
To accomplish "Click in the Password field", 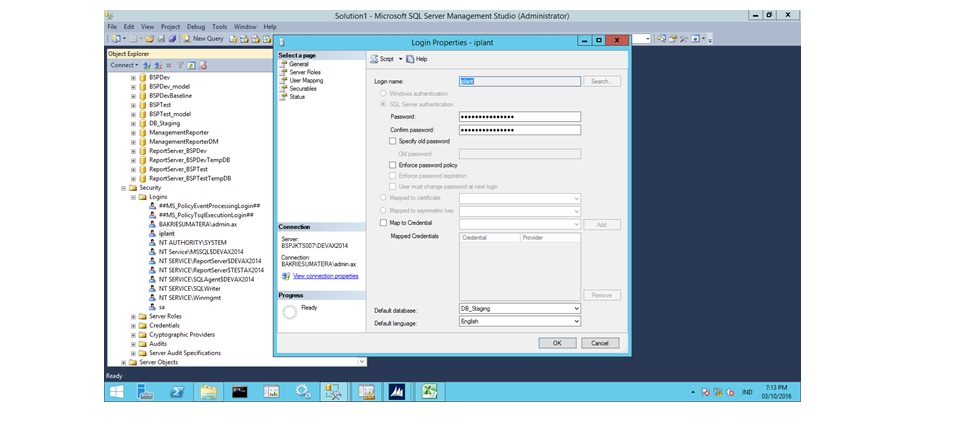I will click(520, 117).
